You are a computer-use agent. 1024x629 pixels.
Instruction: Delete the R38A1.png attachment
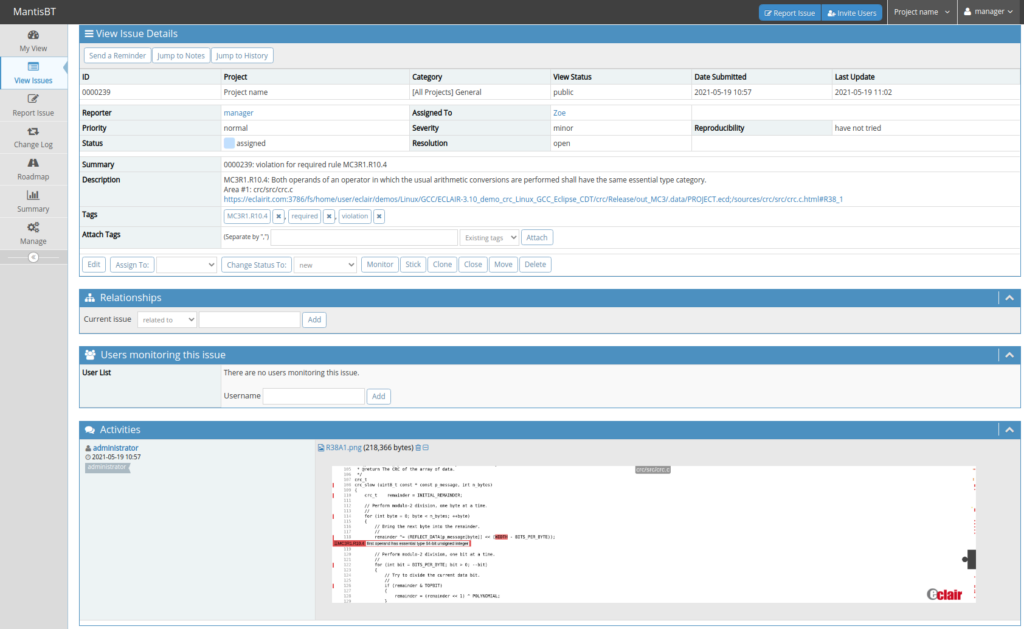tap(419, 448)
